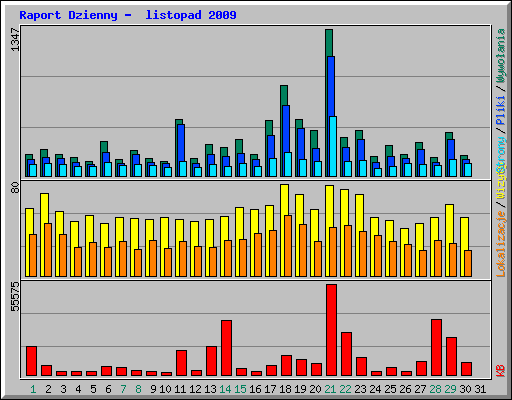Click day label 24 on the x-axis
Image resolution: width=512 pixels, height=400 pixels.
click(x=375, y=389)
